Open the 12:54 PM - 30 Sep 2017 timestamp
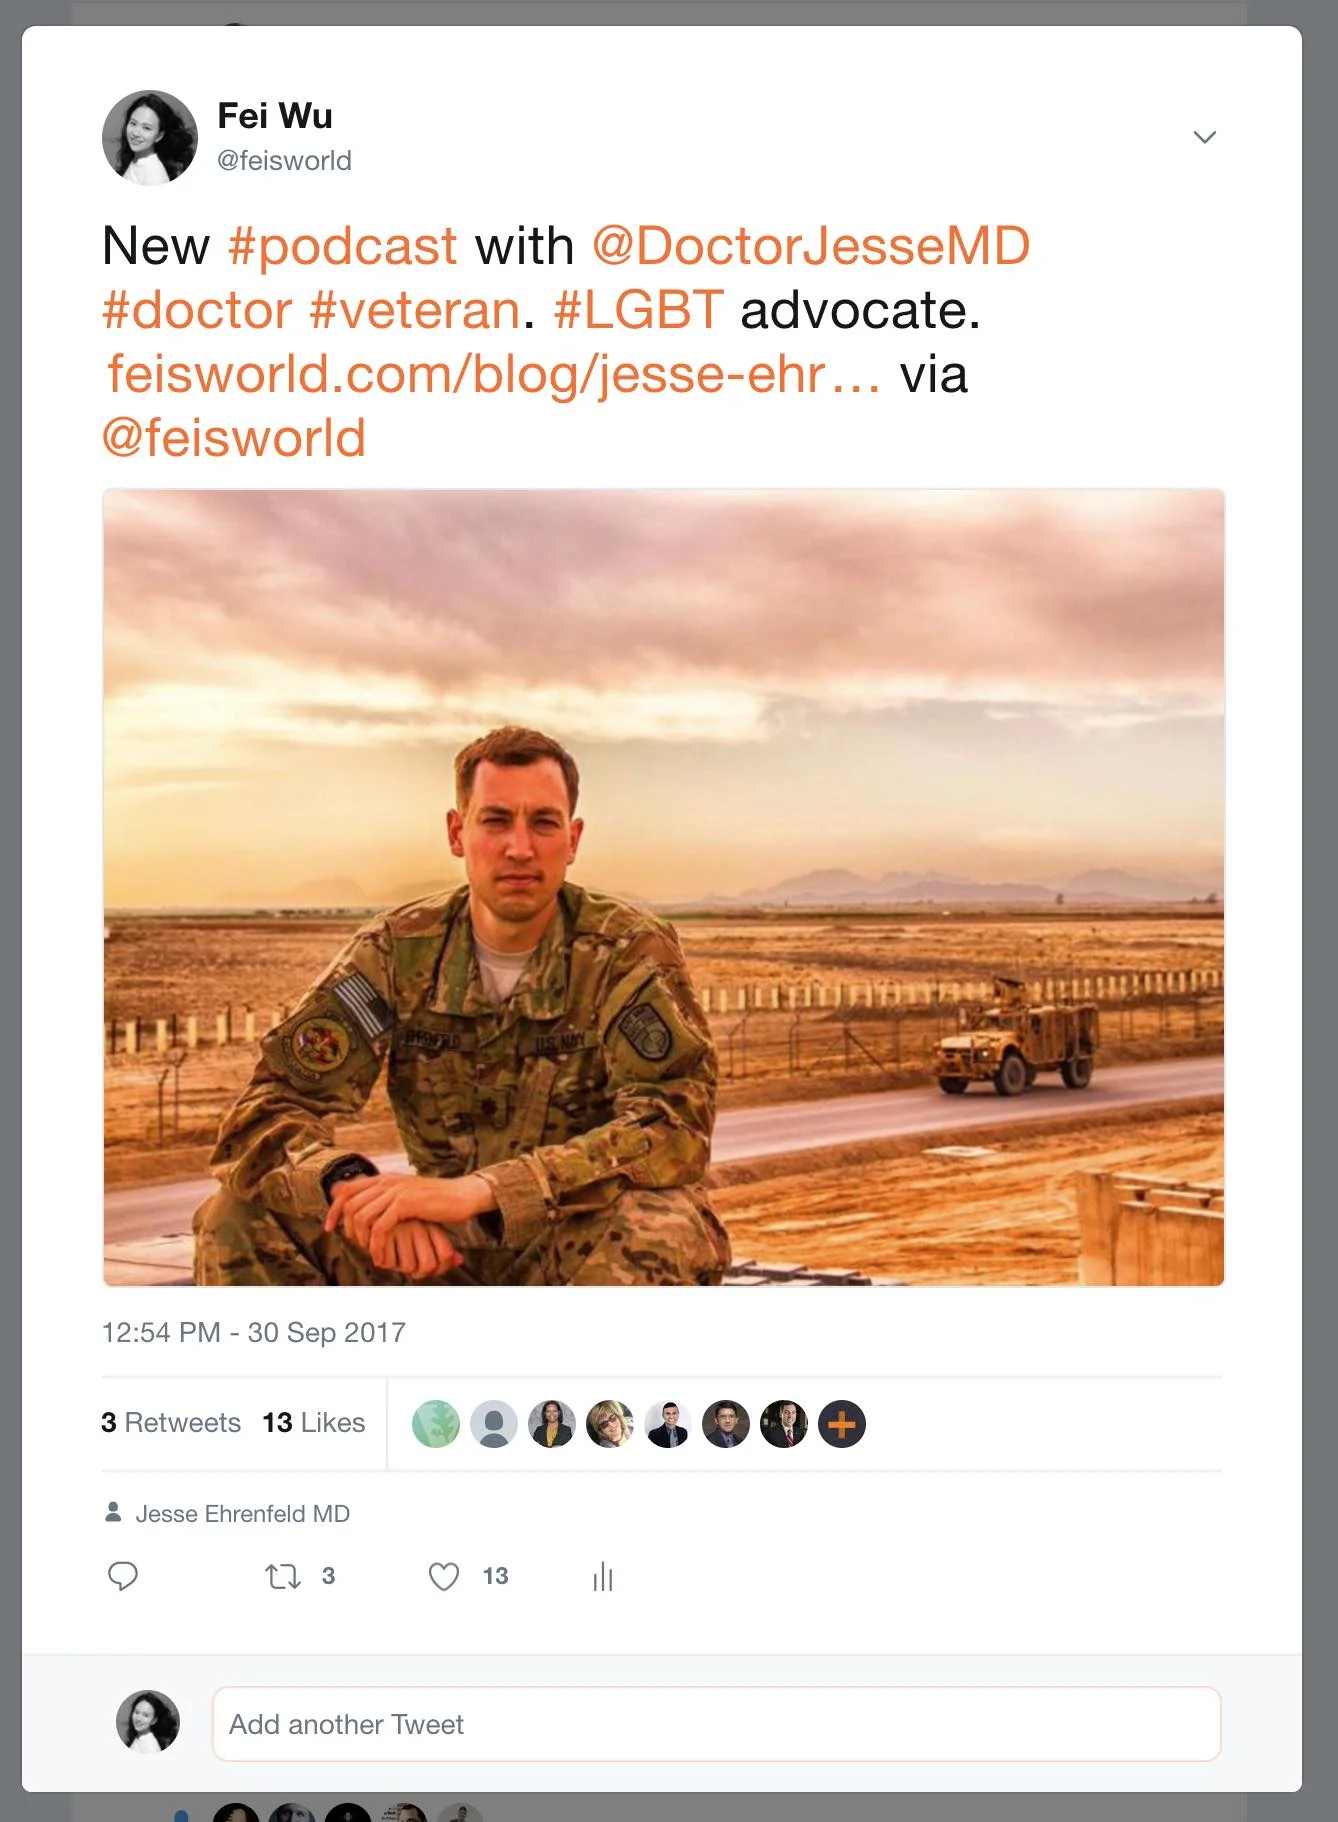Image resolution: width=1338 pixels, height=1822 pixels. click(254, 1333)
